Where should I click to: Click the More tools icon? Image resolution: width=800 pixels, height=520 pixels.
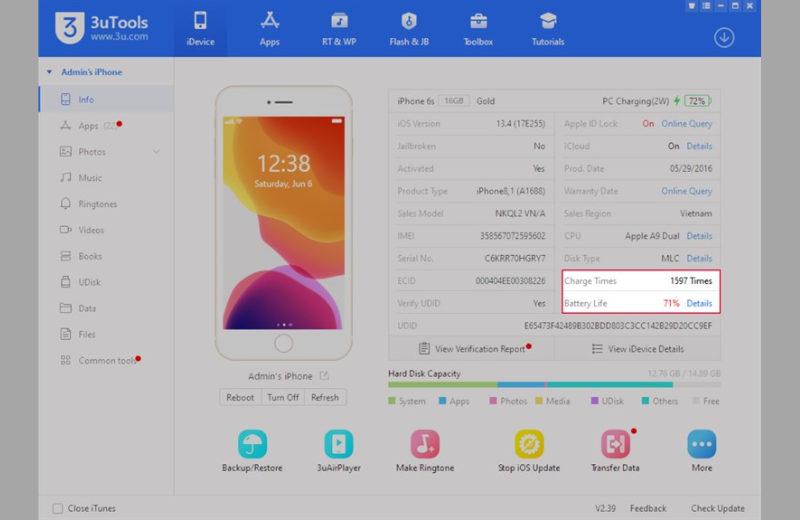(702, 444)
